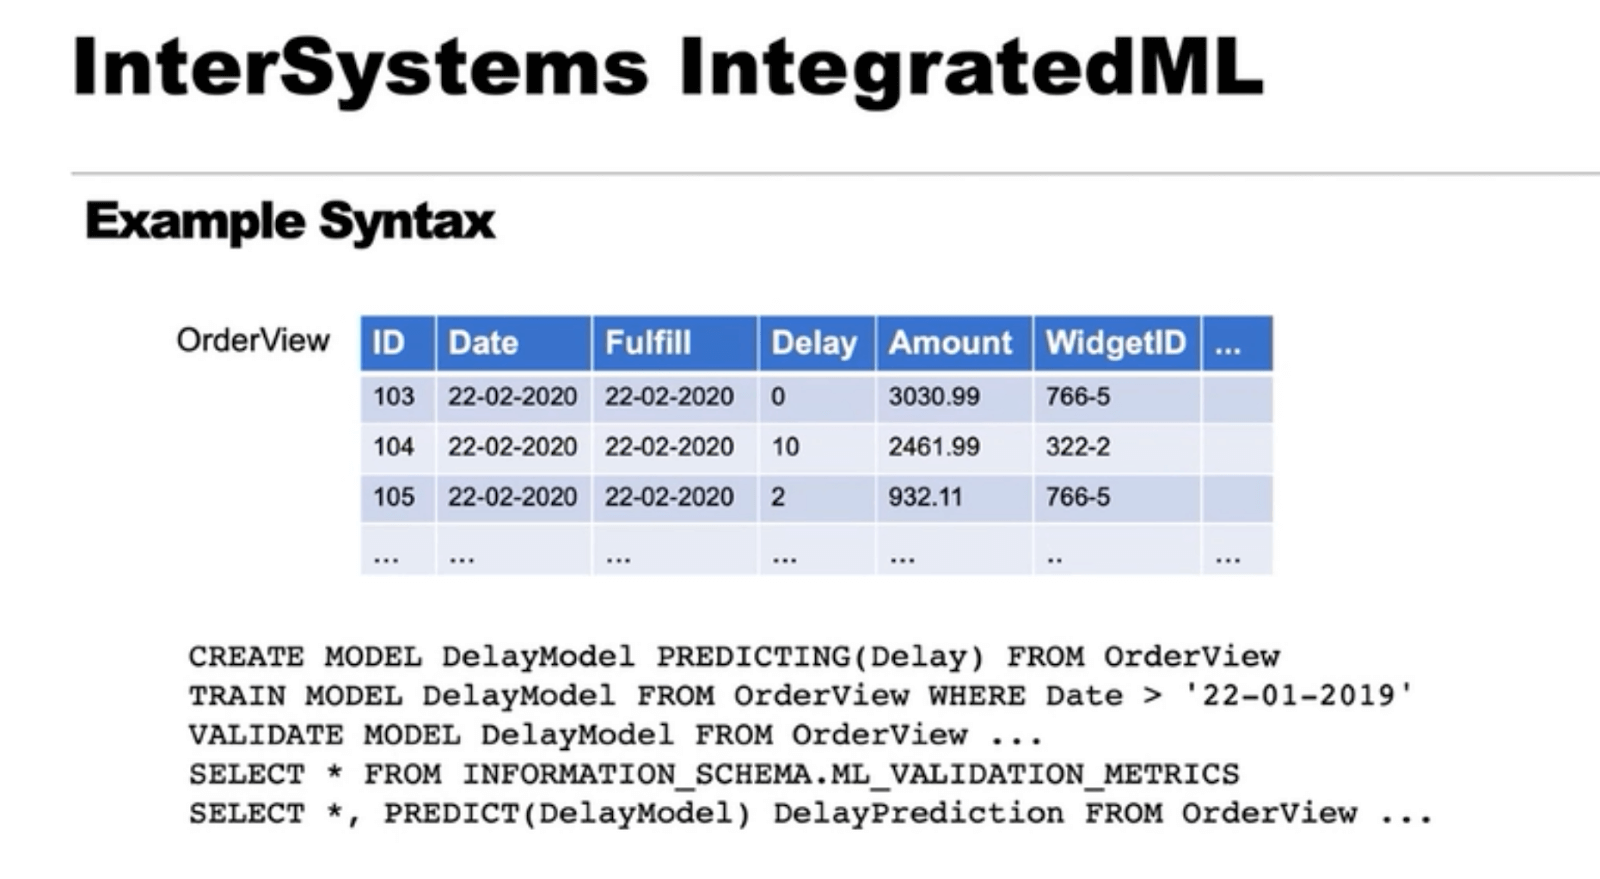Select the "Date" column header
This screenshot has width=1600, height=879.
514,343
